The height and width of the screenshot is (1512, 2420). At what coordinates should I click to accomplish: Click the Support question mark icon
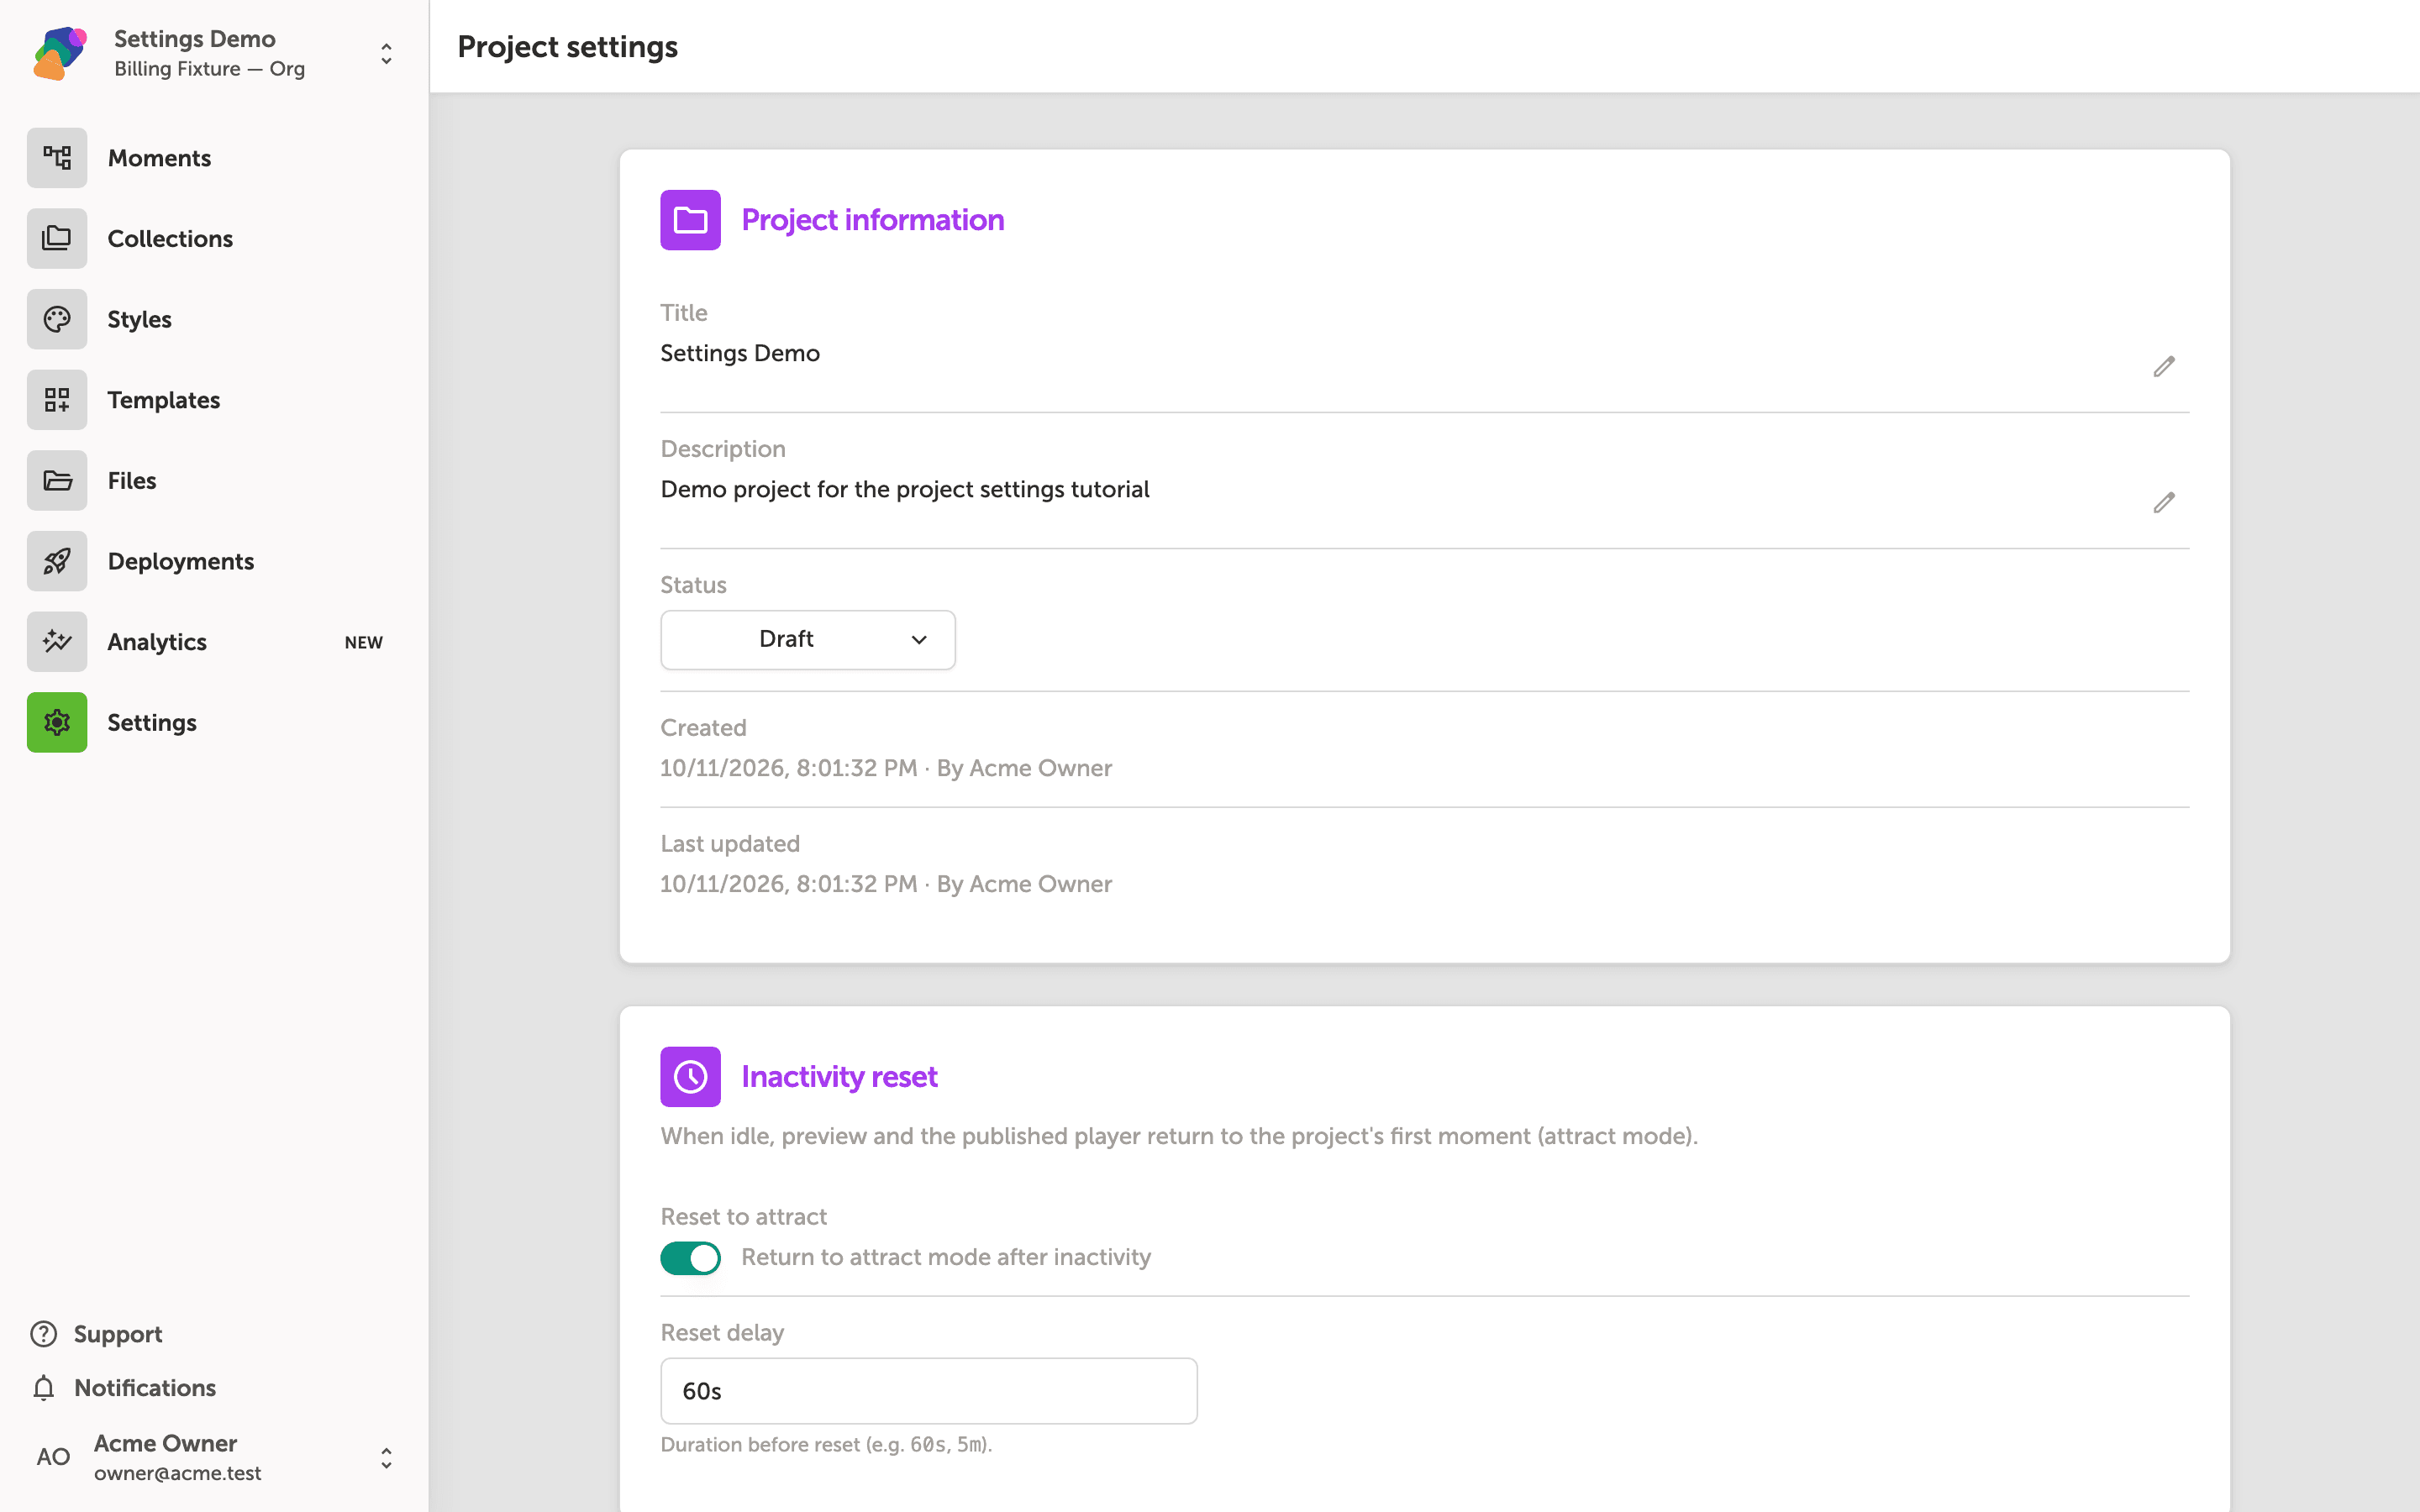click(43, 1334)
